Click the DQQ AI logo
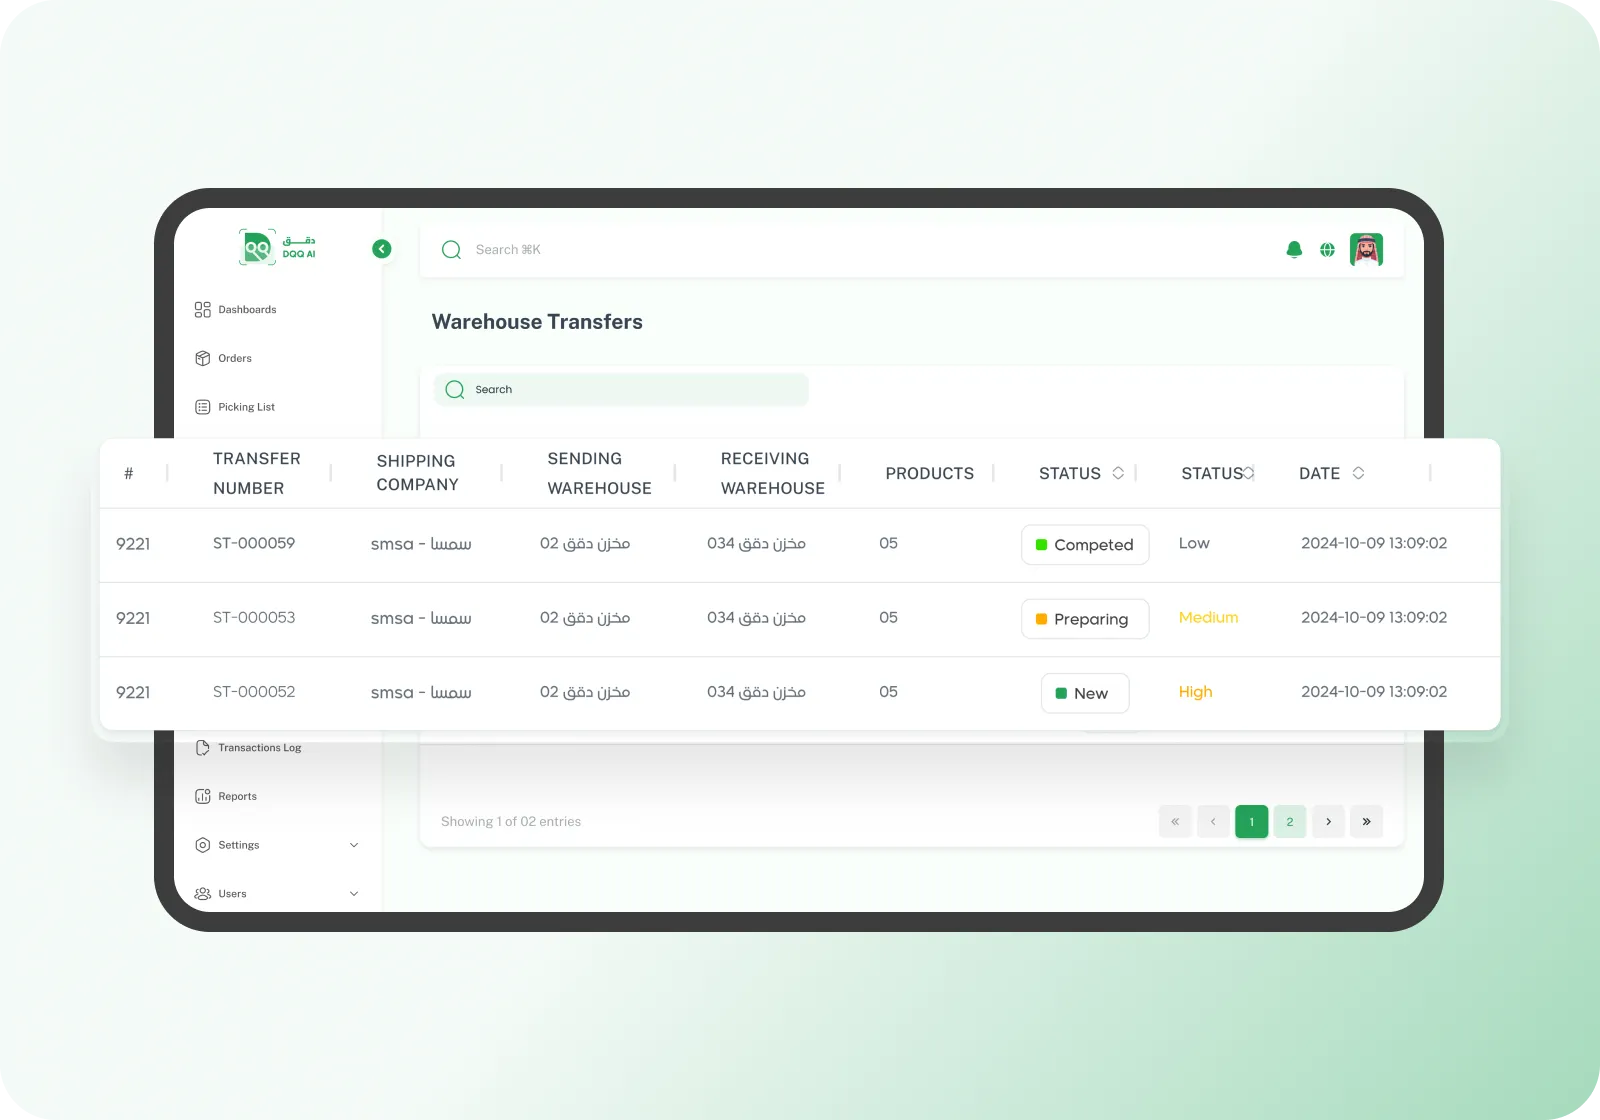 click(x=277, y=247)
